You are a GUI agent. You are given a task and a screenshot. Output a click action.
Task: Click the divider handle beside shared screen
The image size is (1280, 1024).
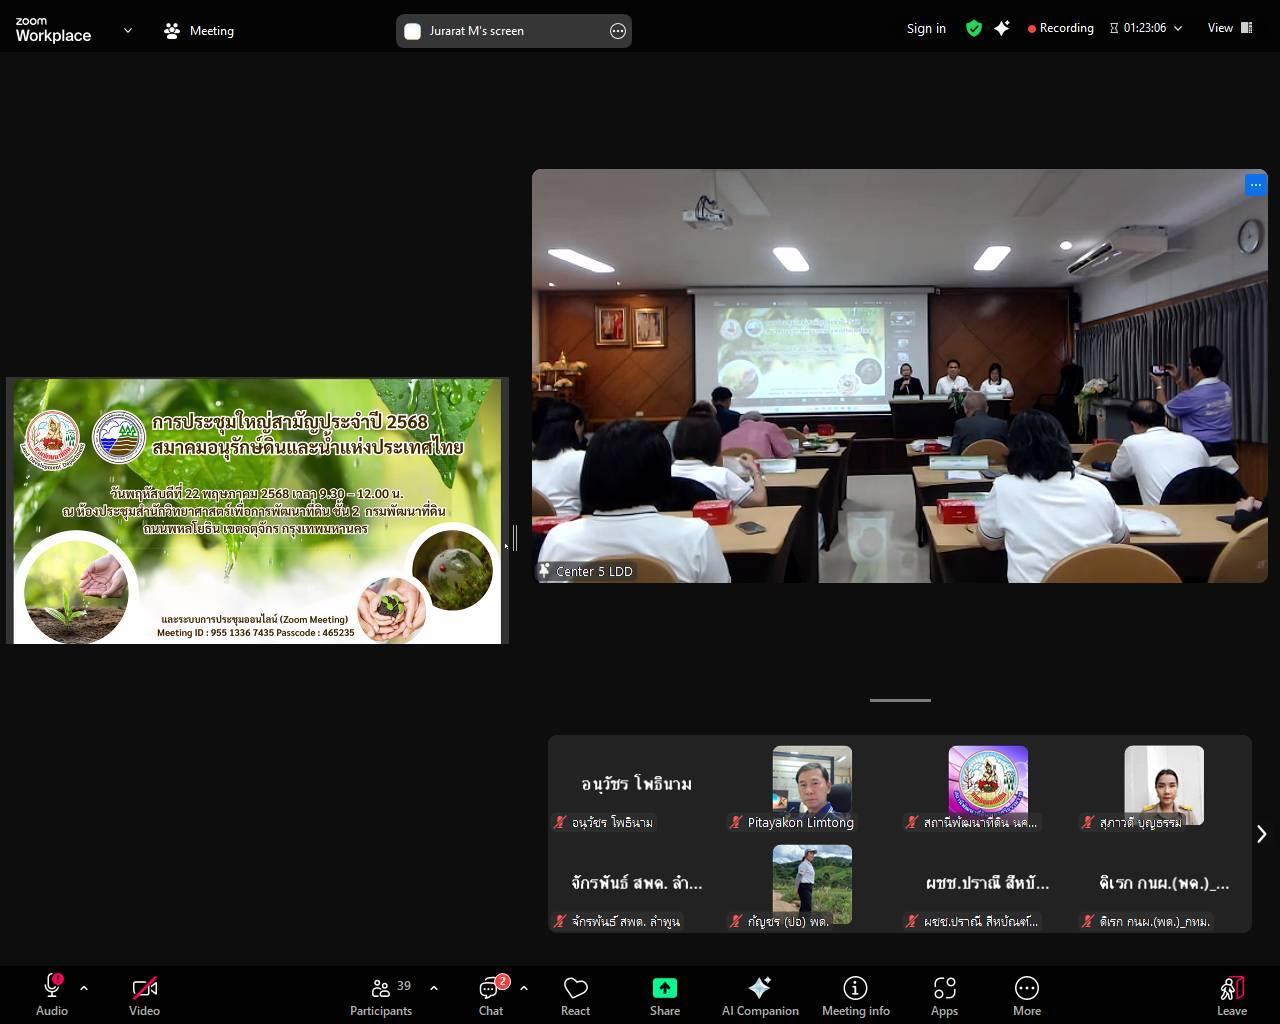coord(514,538)
